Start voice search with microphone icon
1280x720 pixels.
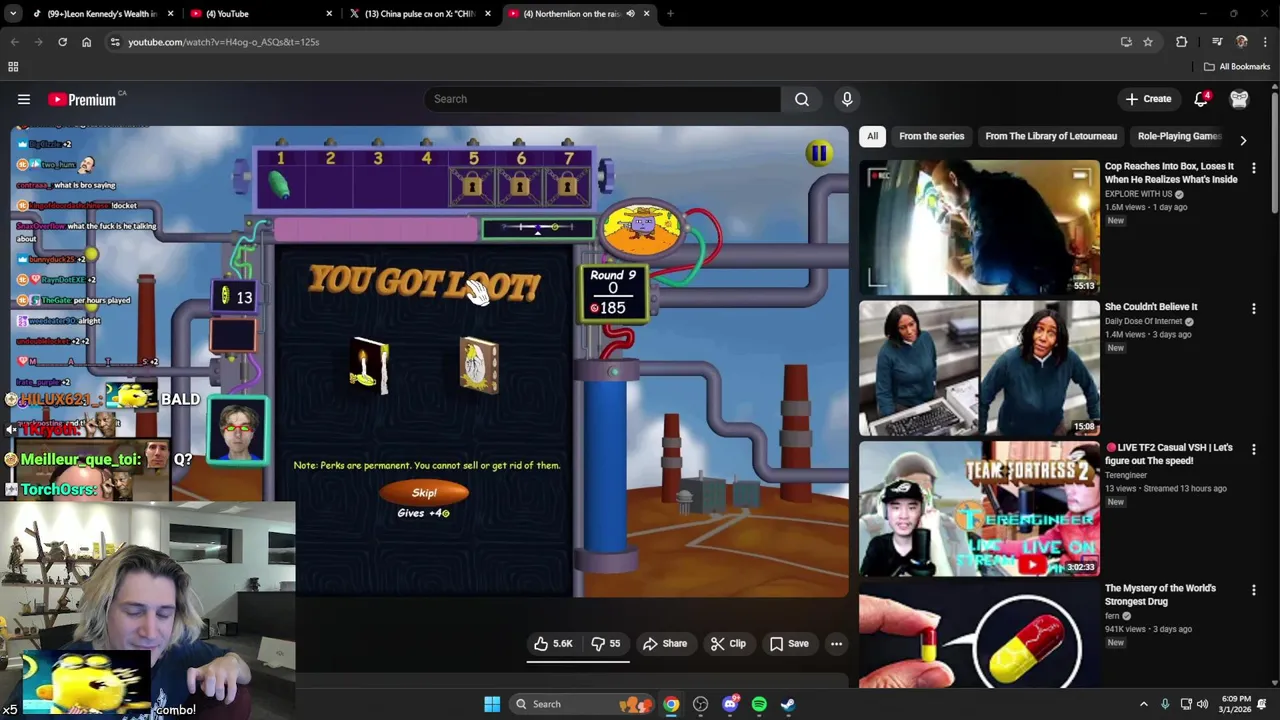[x=847, y=99]
